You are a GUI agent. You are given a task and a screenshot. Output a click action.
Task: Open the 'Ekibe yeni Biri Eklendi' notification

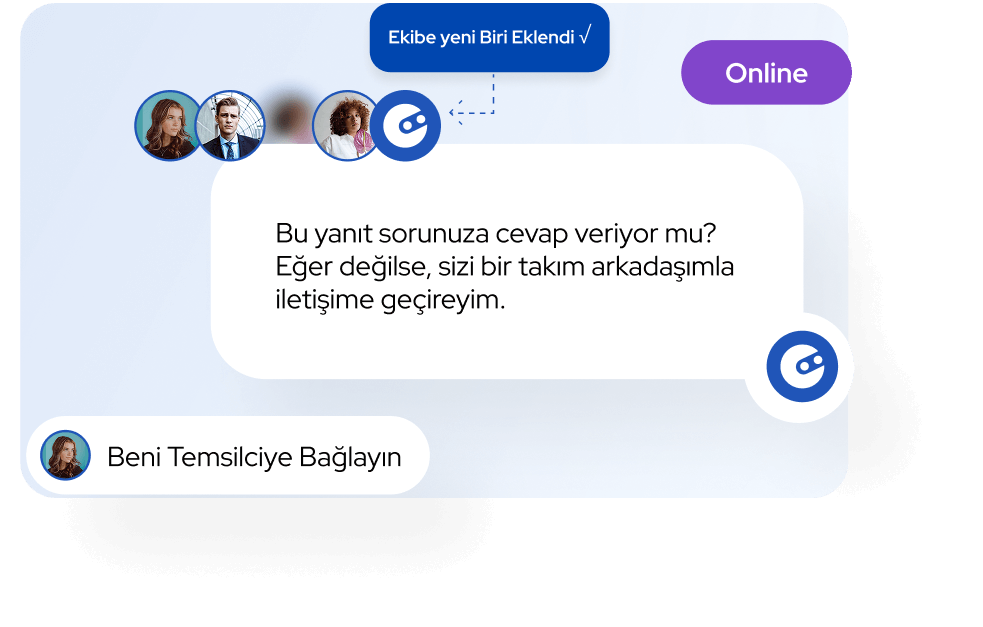[489, 38]
